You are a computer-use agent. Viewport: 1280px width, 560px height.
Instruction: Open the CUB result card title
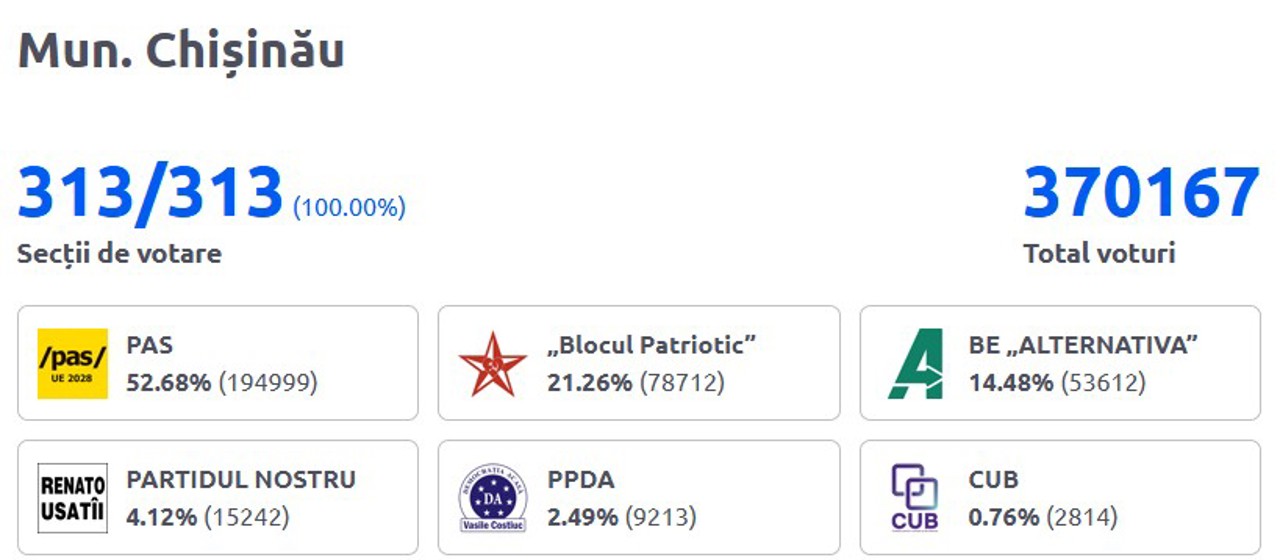click(993, 480)
